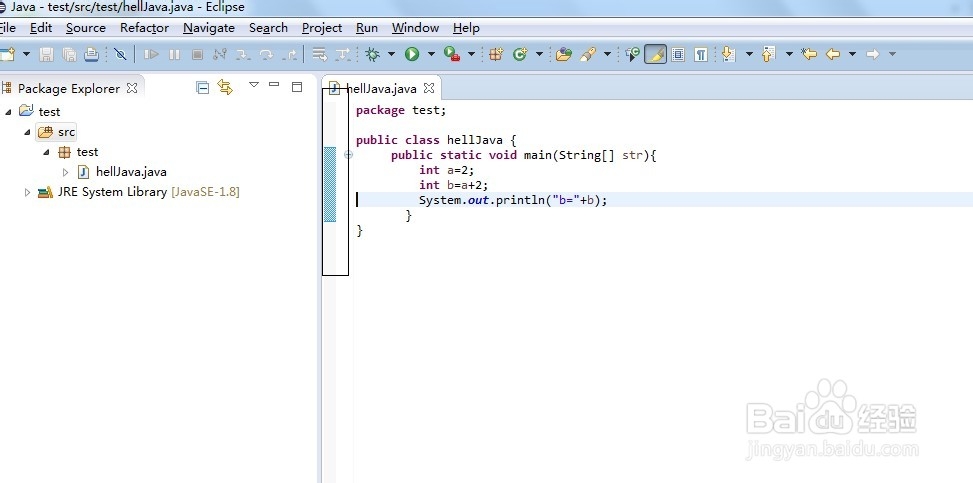This screenshot has height=483, width=973.
Task: Click the line 'int b=a+2;' in editor
Action: point(454,184)
